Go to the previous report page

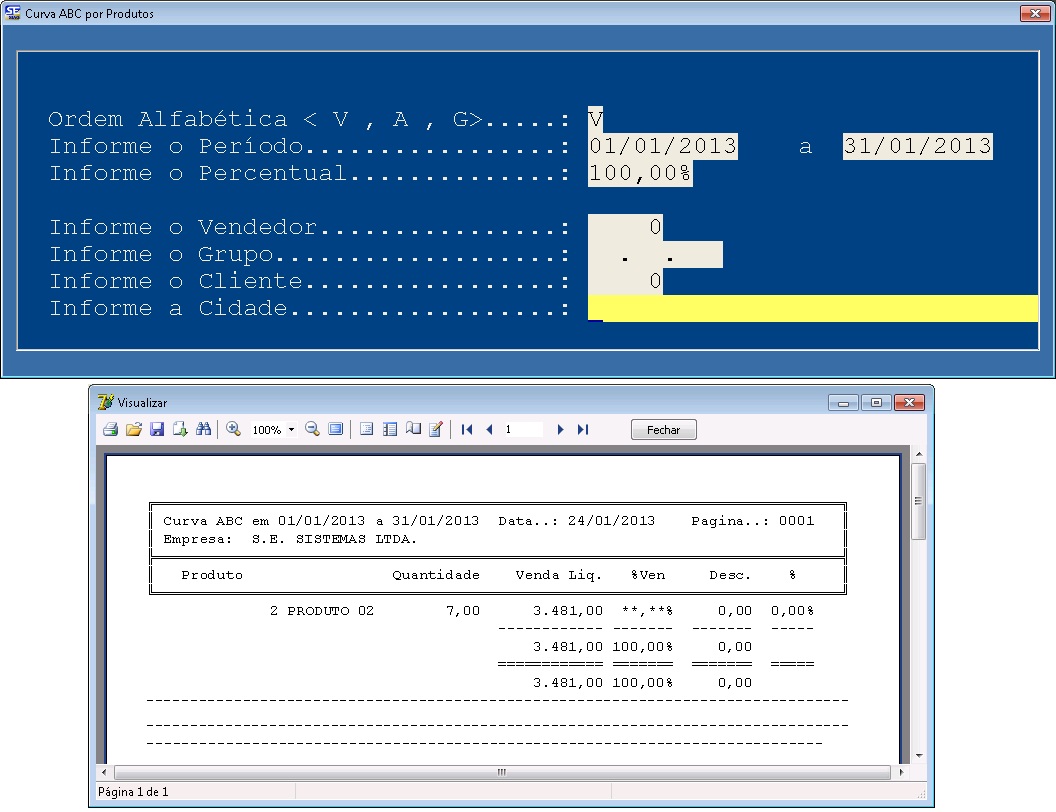[489, 429]
